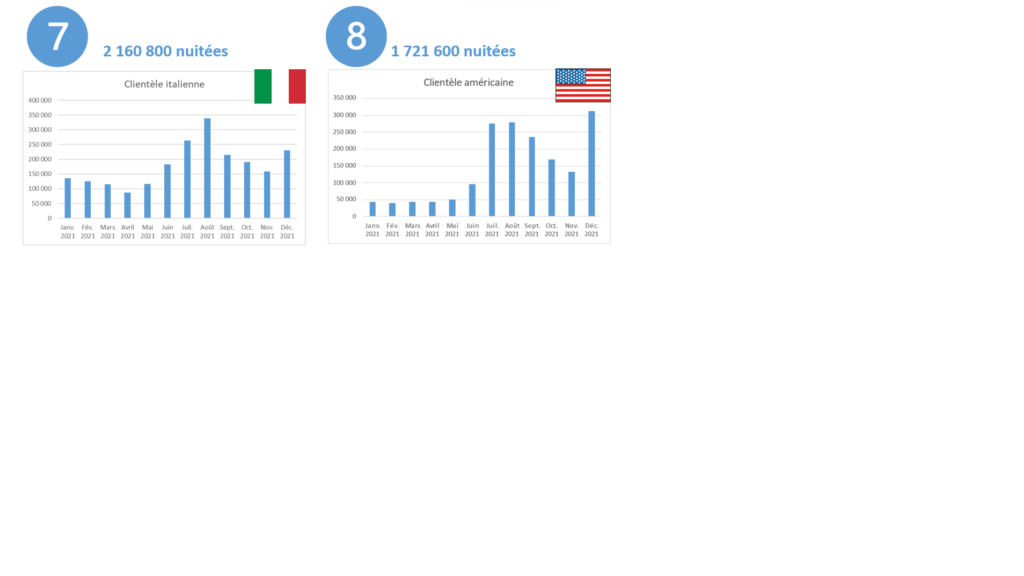Select the Italian flag image
Image resolution: width=1024 pixels, height=576 pixels.
click(280, 86)
